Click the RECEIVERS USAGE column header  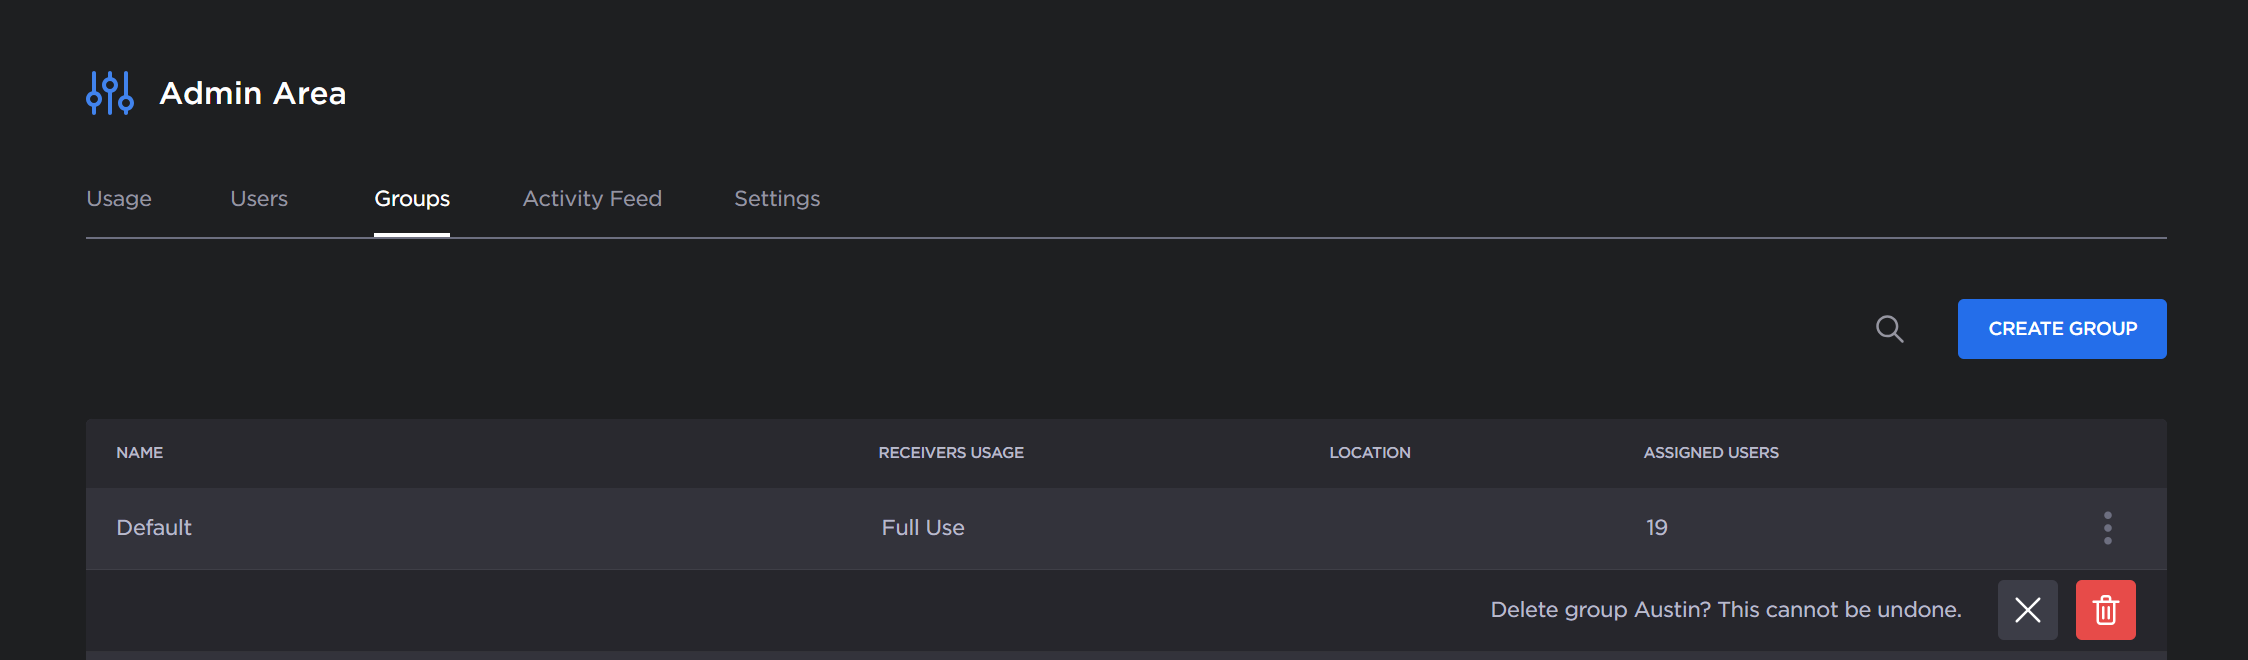(x=951, y=453)
